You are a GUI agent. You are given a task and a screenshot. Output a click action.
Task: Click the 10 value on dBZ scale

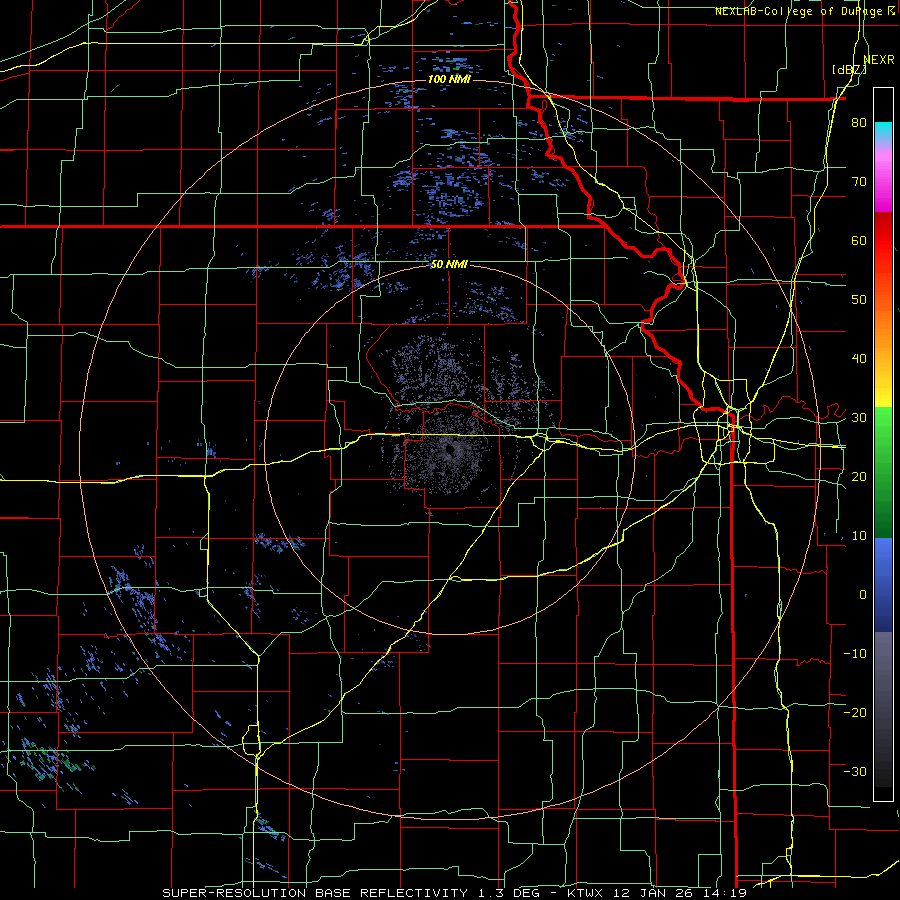859,536
